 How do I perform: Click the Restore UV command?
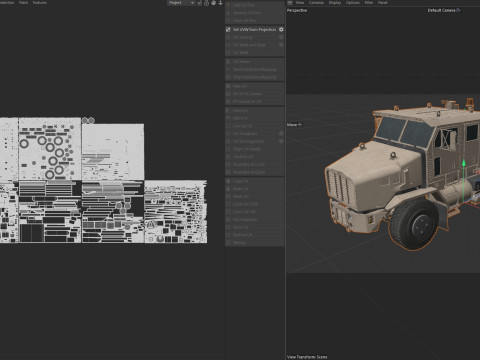(255, 235)
